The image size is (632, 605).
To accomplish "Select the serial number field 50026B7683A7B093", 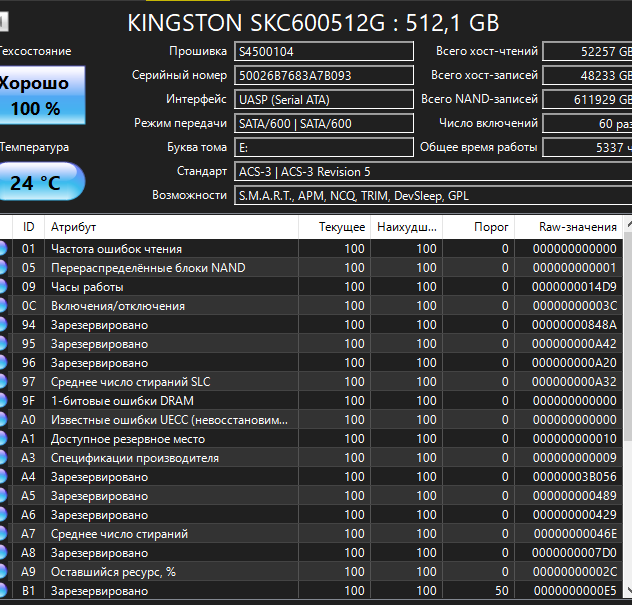I will (x=324, y=75).
